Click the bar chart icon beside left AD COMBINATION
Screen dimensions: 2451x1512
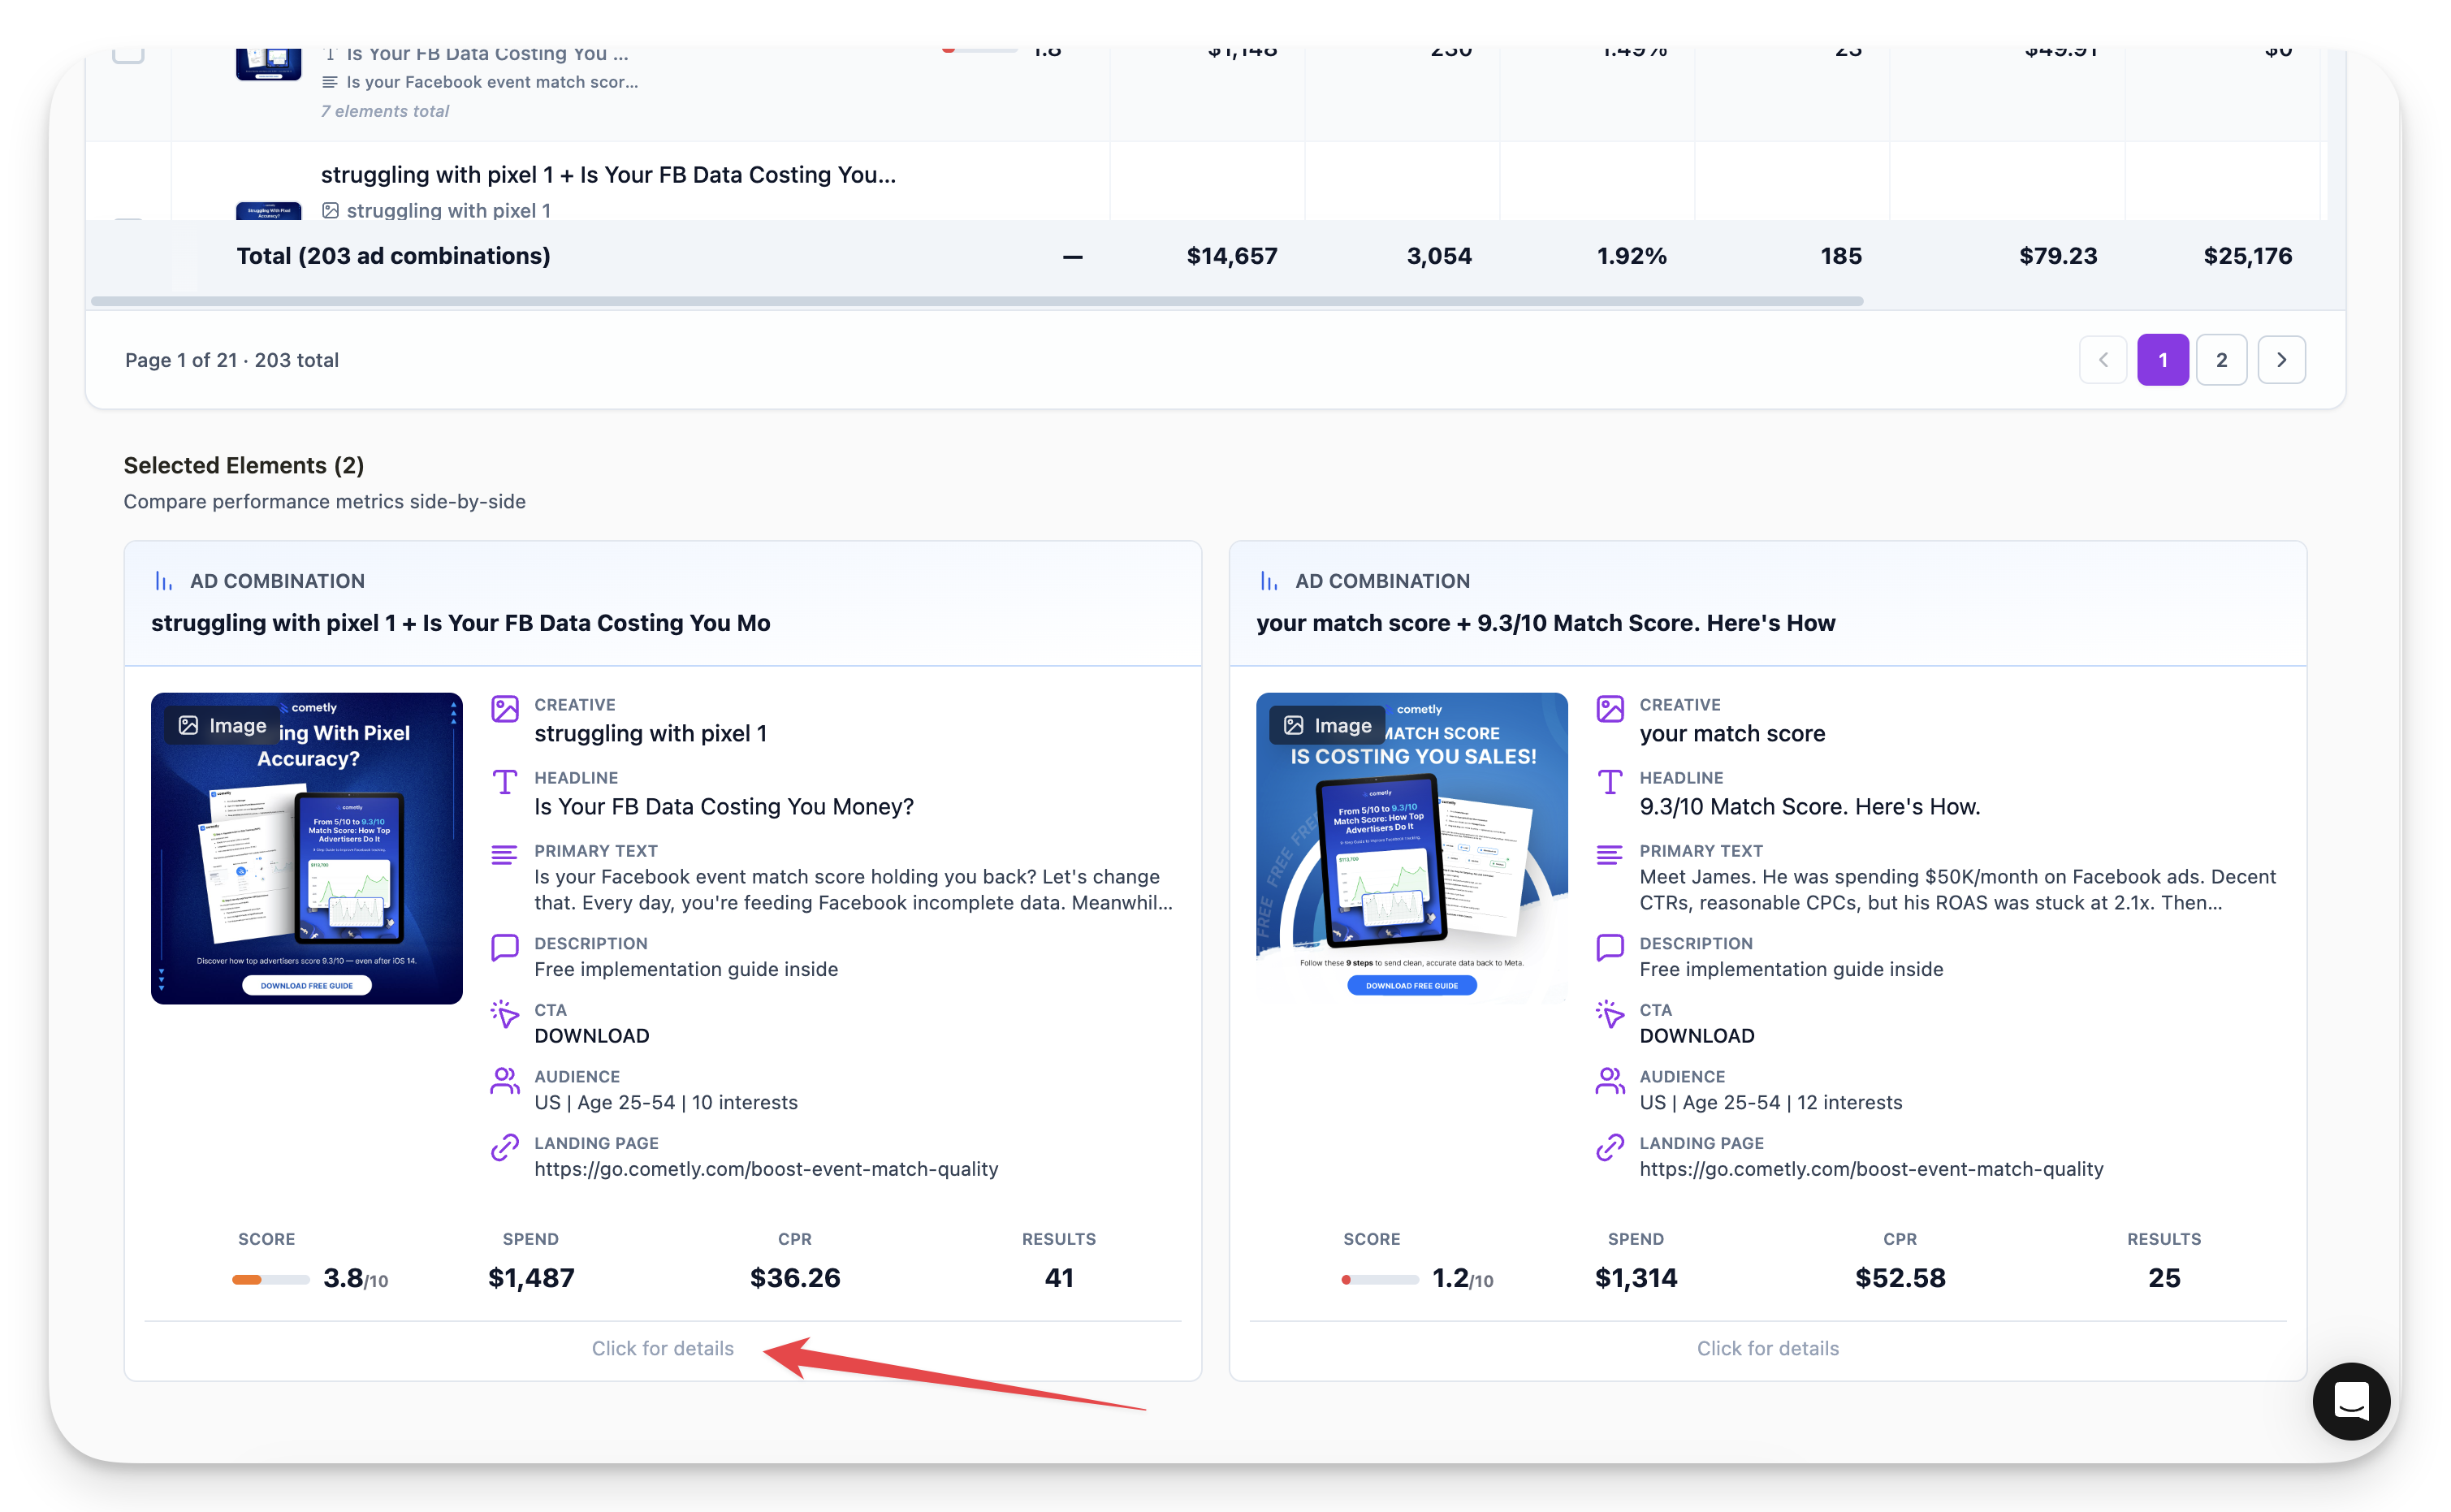tap(164, 581)
